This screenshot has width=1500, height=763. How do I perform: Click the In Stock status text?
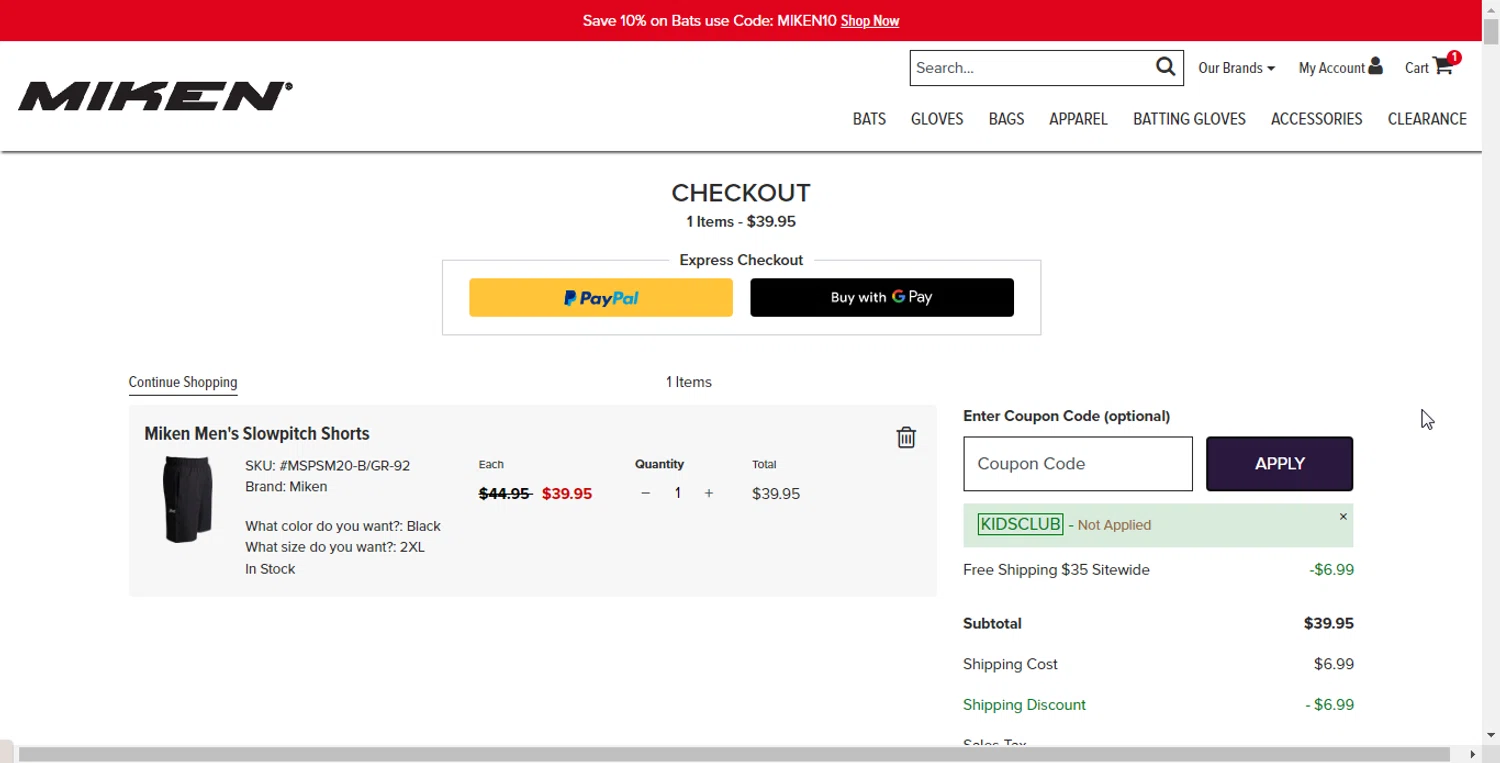click(270, 569)
